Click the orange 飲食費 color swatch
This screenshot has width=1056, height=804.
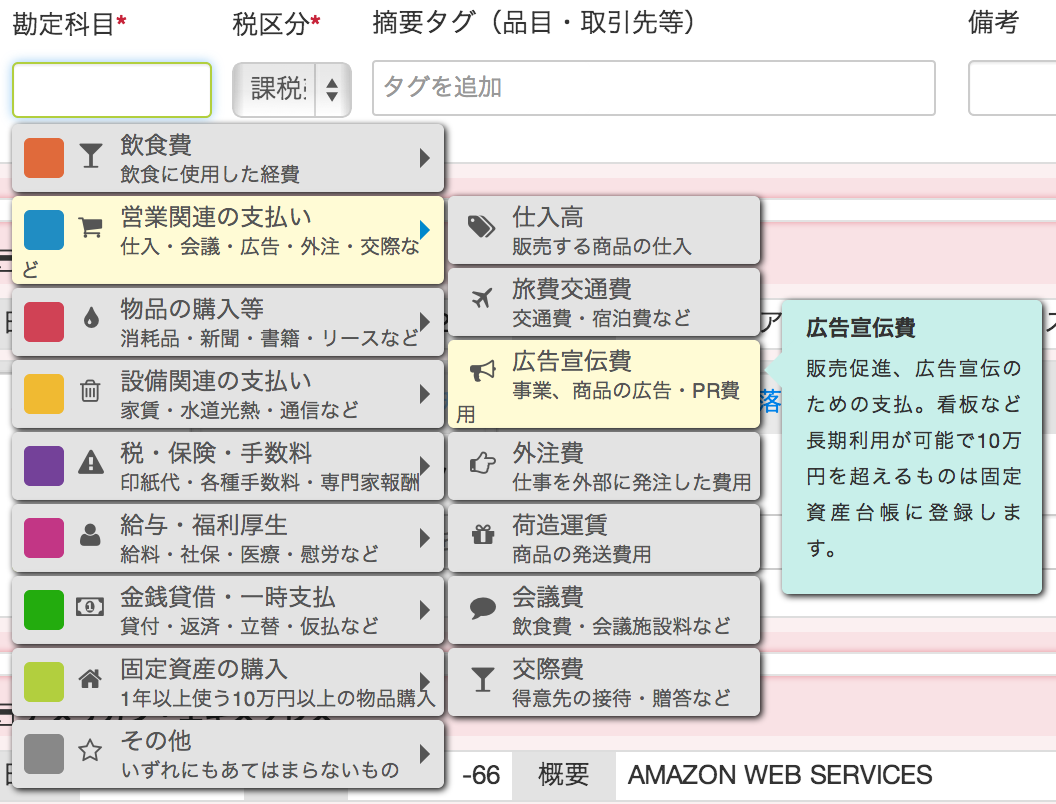click(x=44, y=158)
